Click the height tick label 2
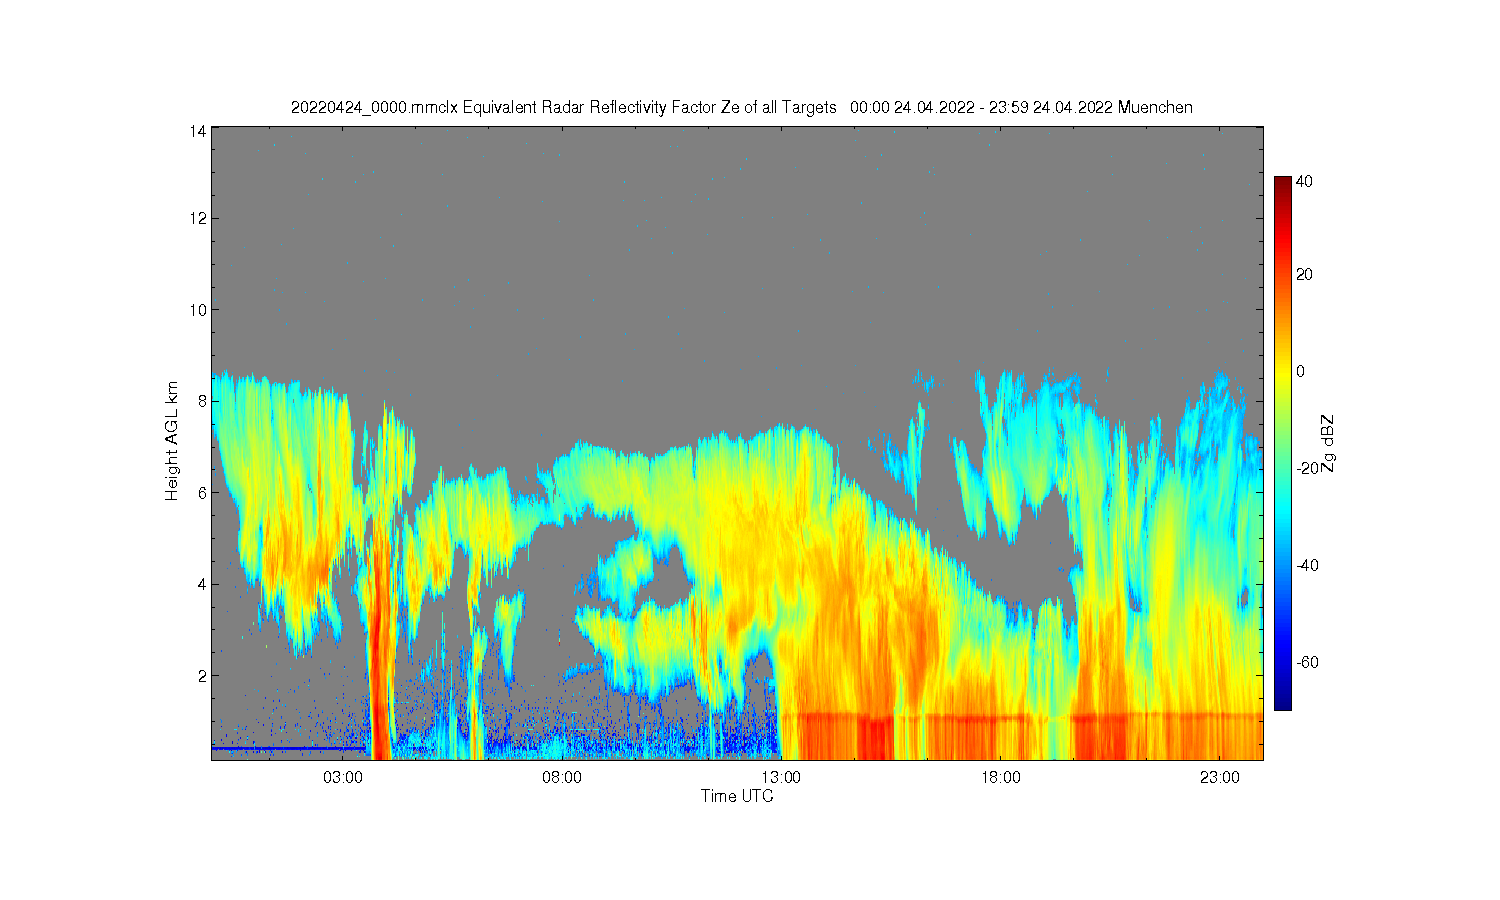Viewport: 1500px width, 900px height. pyautogui.click(x=201, y=676)
